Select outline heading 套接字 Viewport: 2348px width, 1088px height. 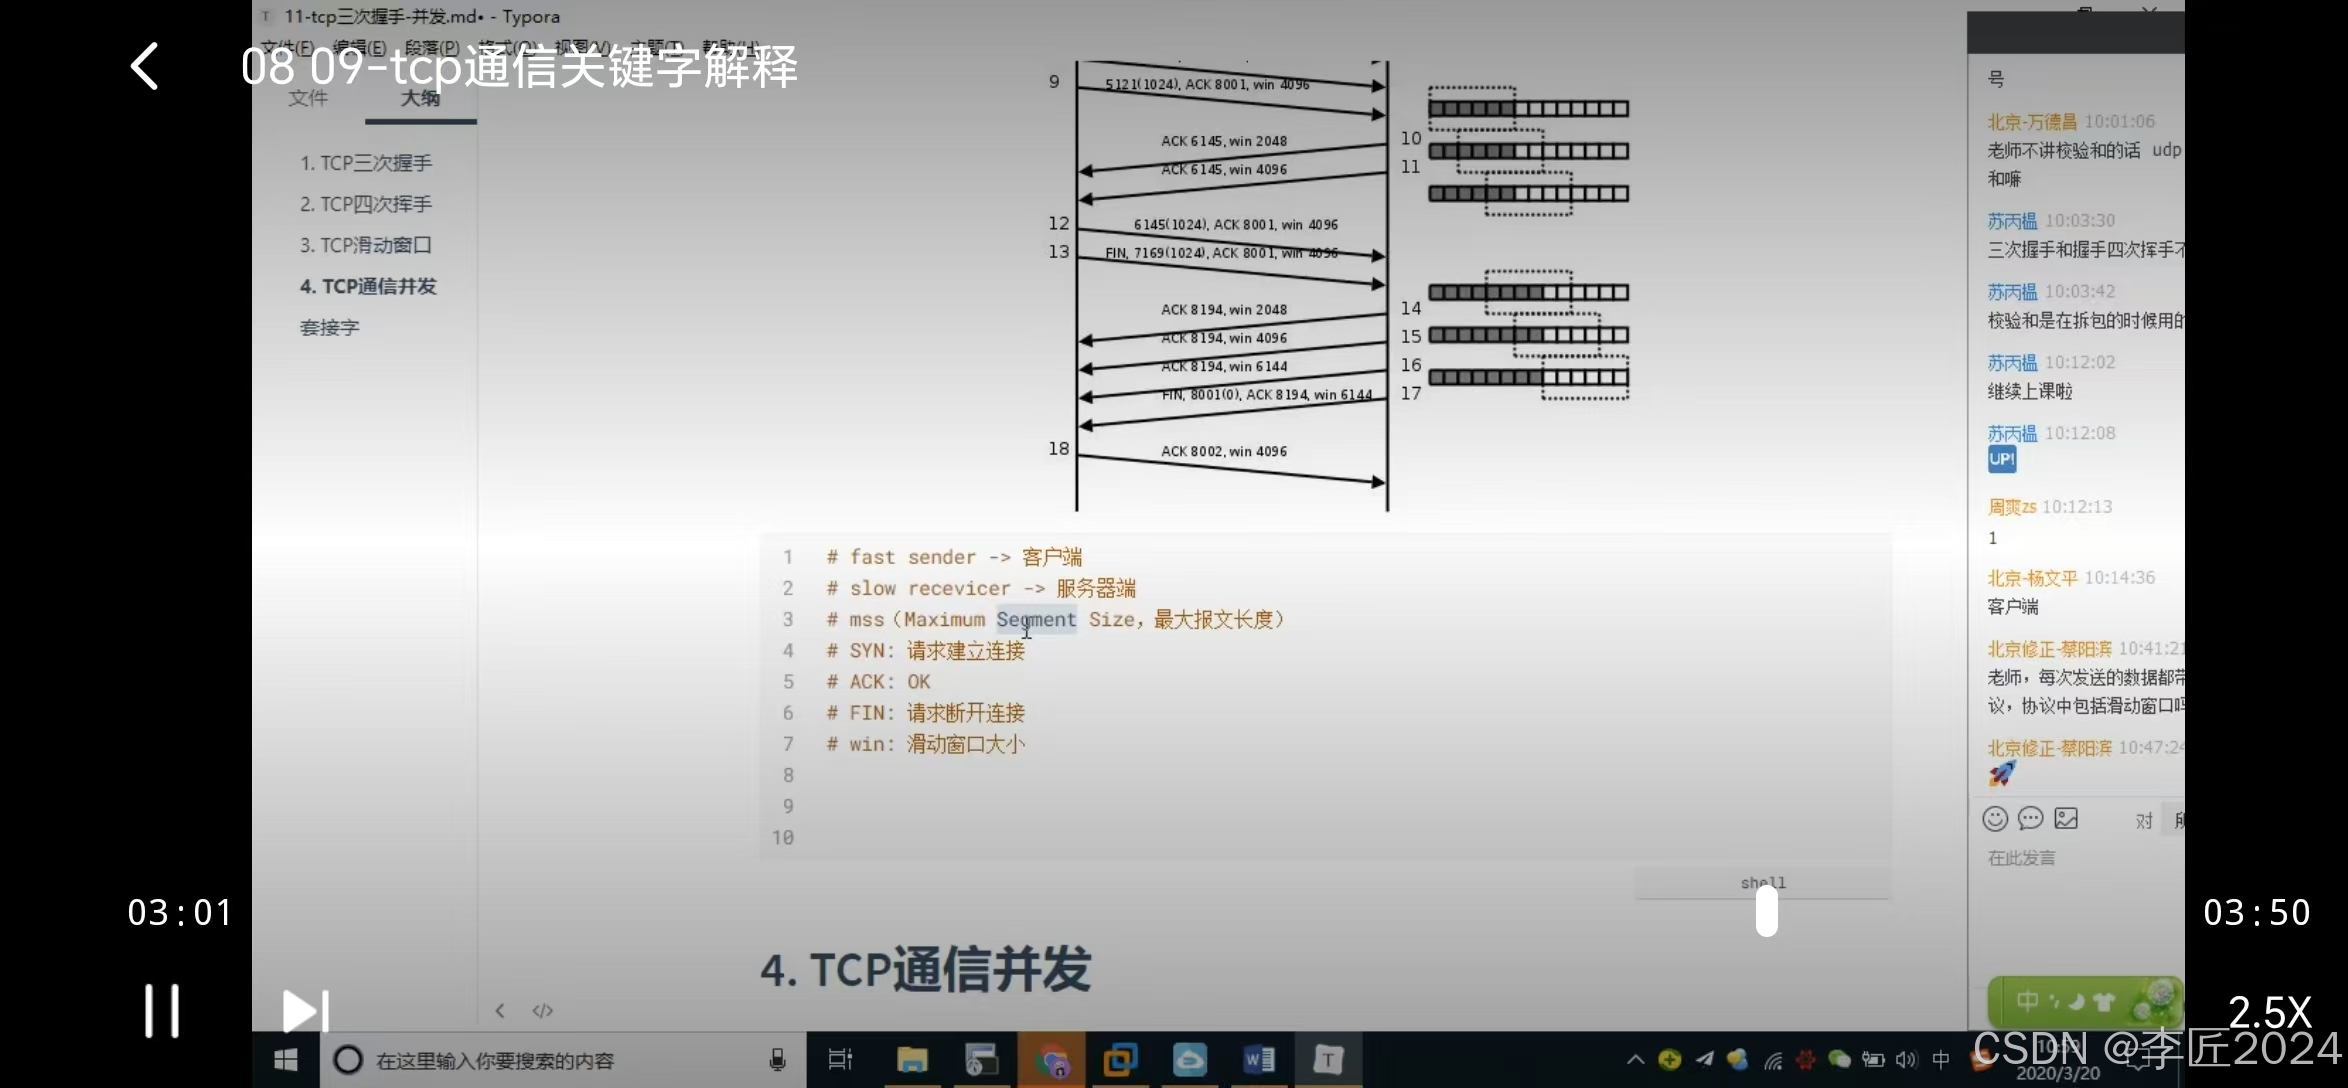coord(330,327)
